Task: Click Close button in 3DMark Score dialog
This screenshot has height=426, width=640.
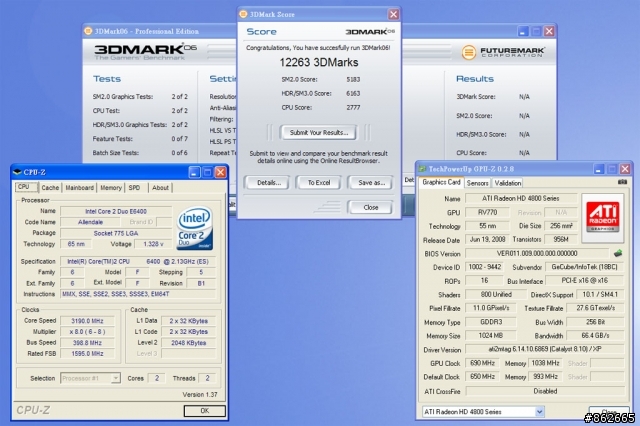Action: (x=371, y=207)
